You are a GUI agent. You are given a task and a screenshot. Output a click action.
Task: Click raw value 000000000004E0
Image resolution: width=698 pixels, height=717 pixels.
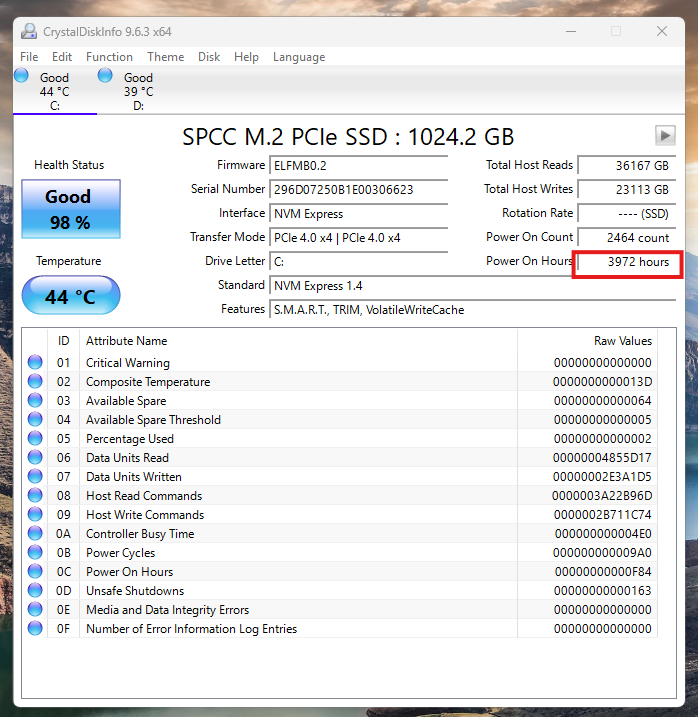[603, 534]
